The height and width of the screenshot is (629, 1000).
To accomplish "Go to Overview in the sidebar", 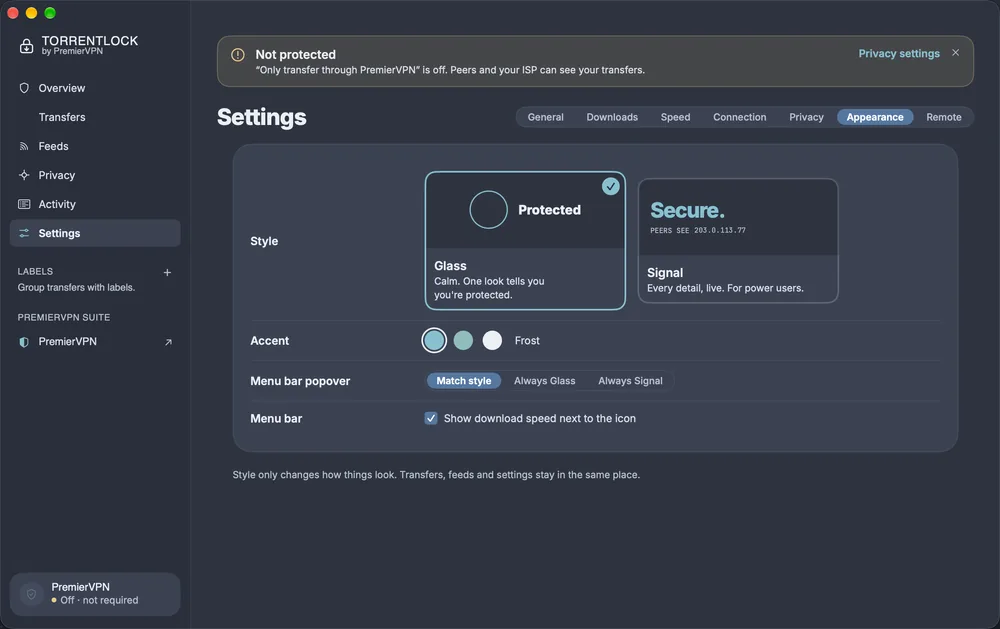I will pos(95,88).
